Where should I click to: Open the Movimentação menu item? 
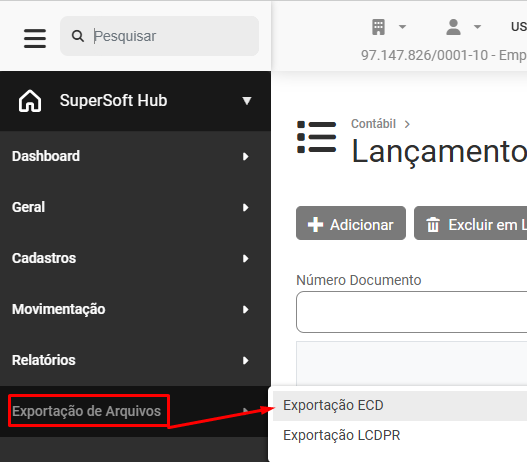135,309
